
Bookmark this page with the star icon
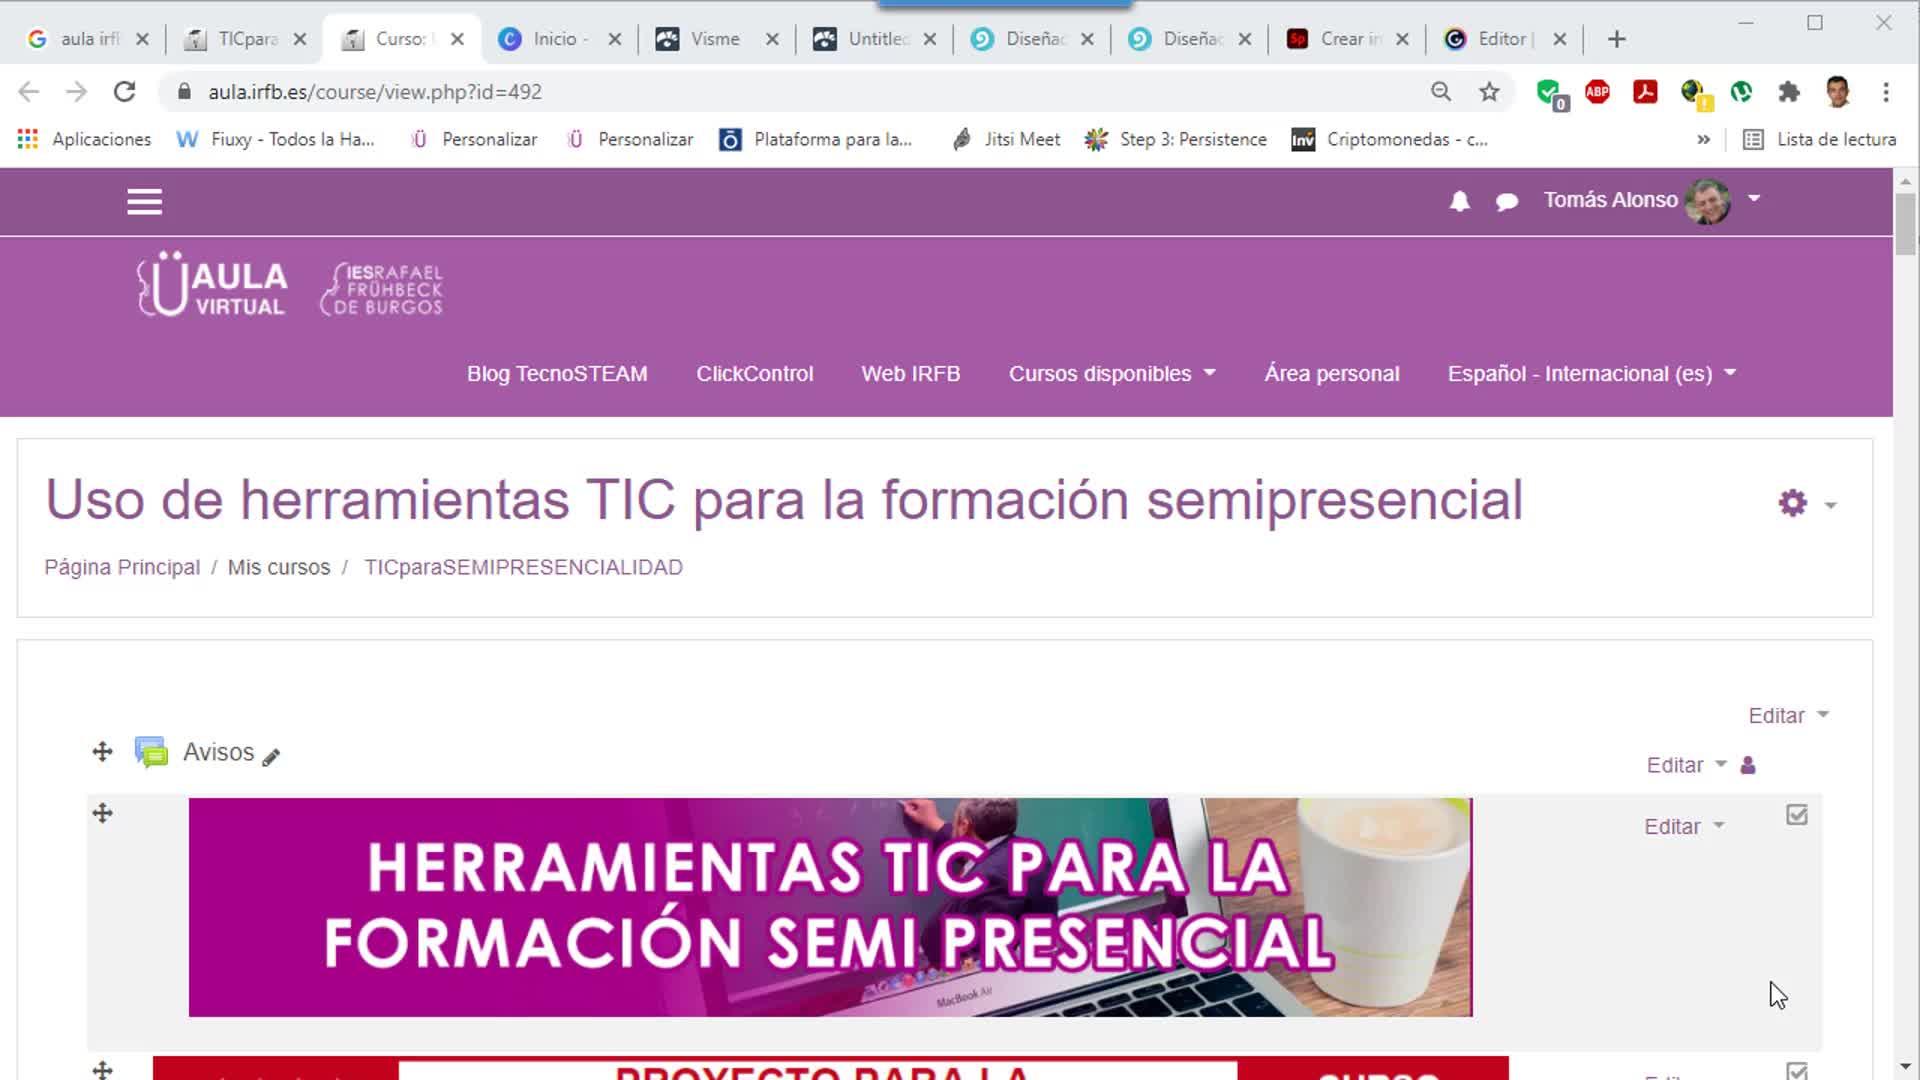pos(1489,92)
